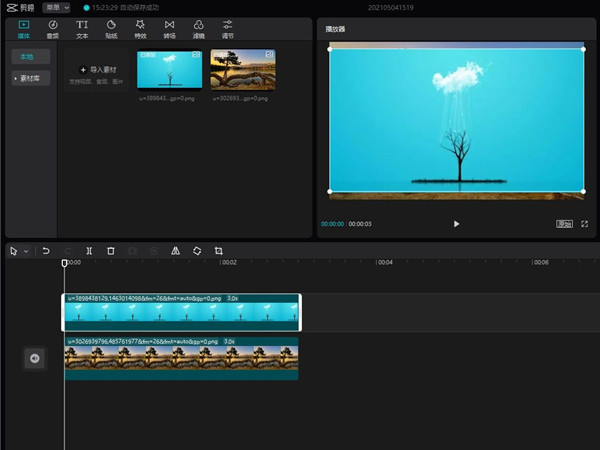Viewport: 600px width, 450px height.
Task: Open the 贴纸 stickers panel icon
Action: pyautogui.click(x=111, y=27)
